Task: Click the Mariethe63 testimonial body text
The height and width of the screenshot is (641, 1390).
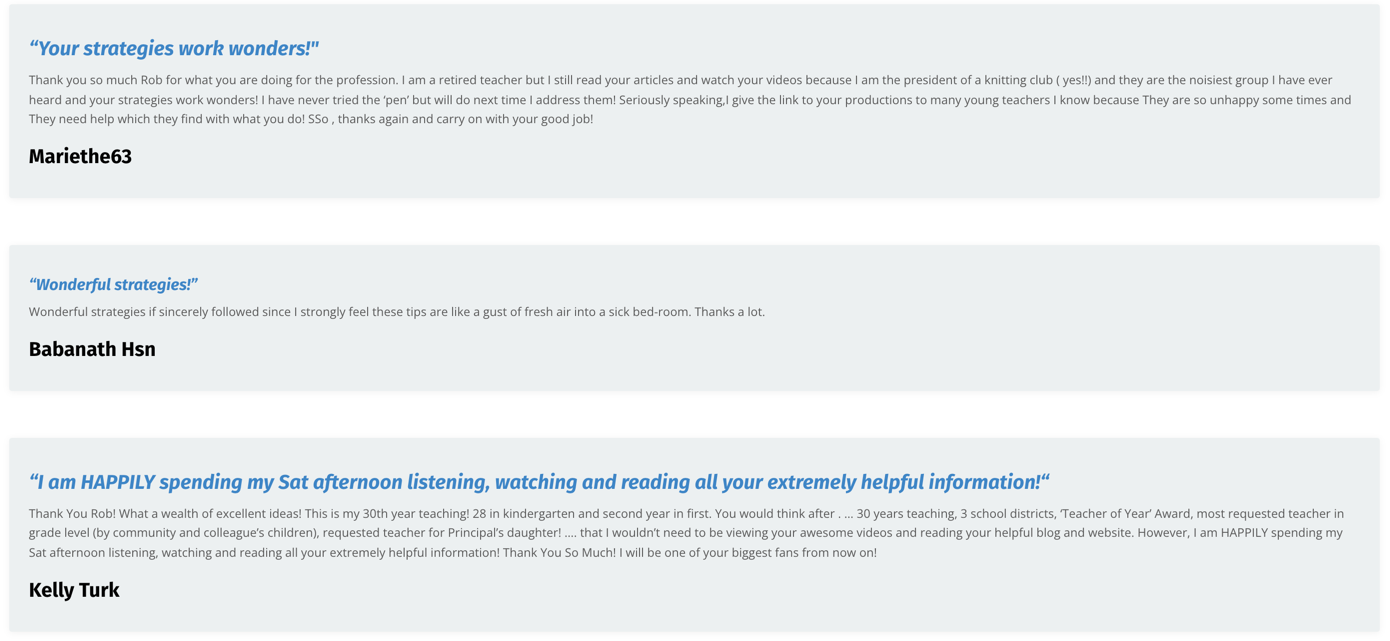Action: (690, 100)
